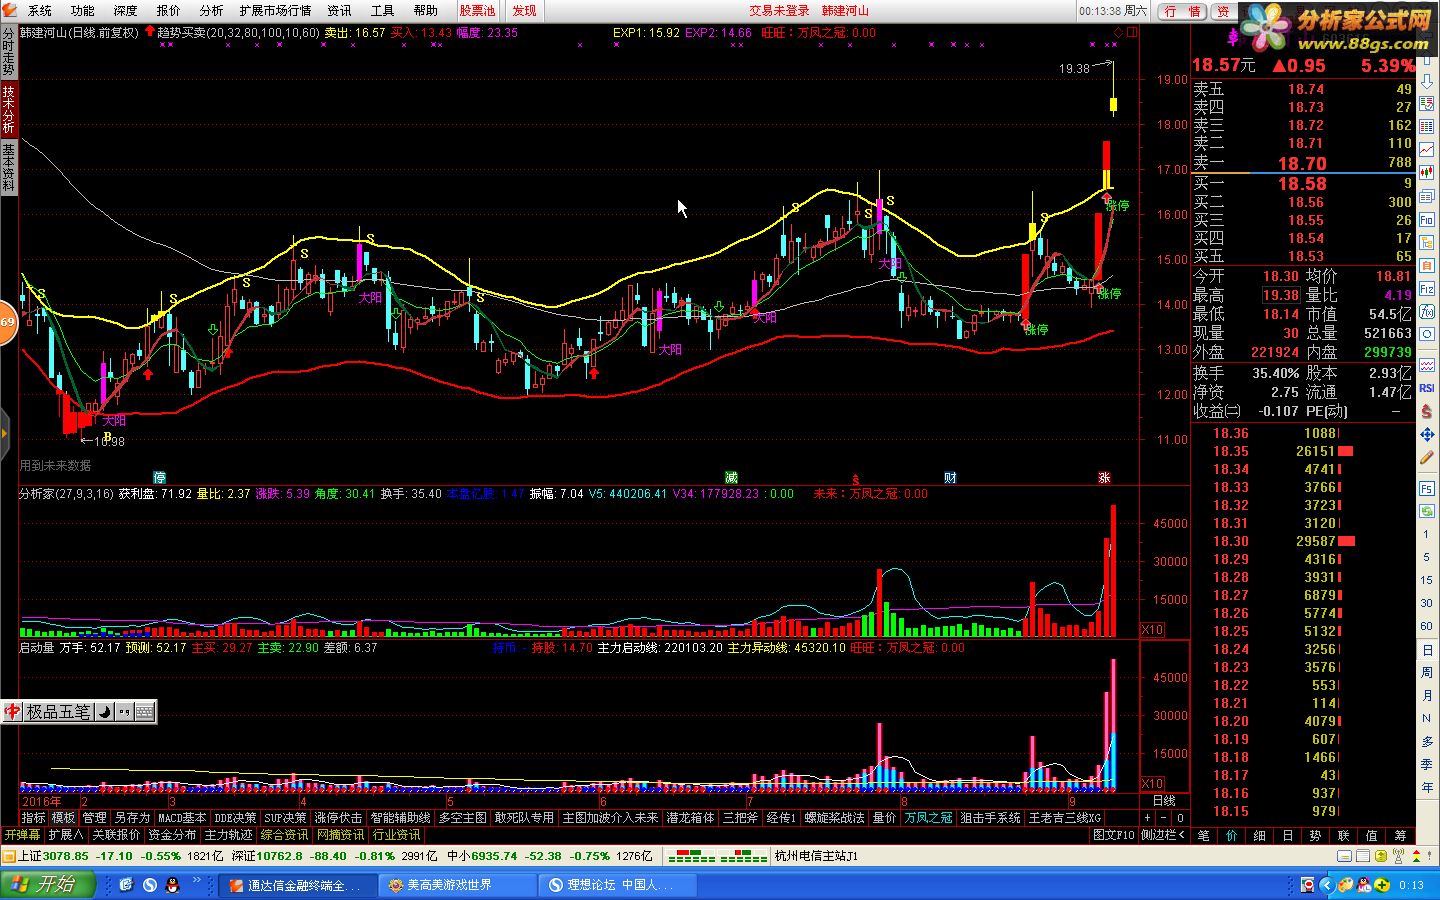The image size is (1440, 900).
Task: Click the pencil drawing tool icon
Action: click(x=1427, y=458)
